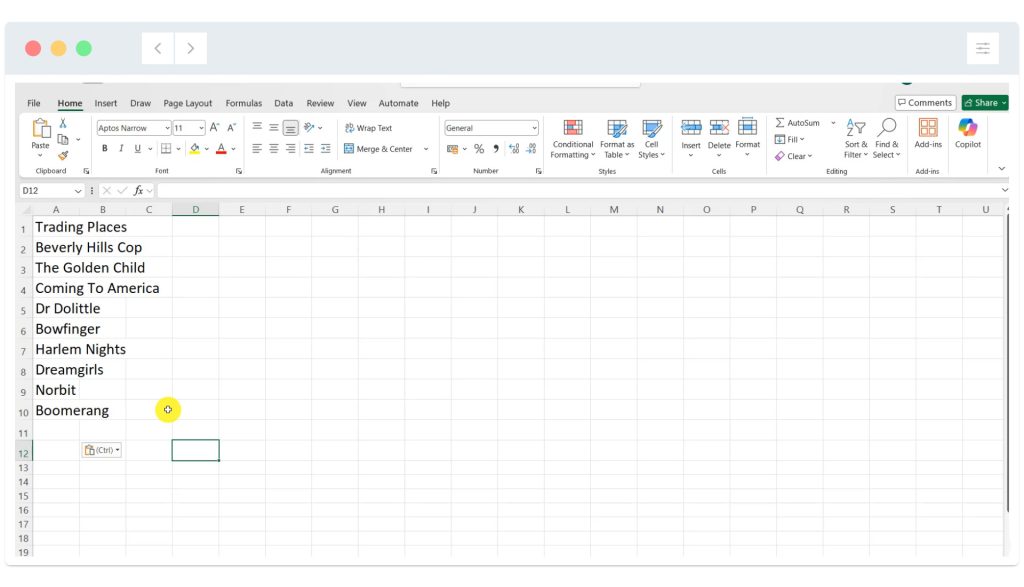Screen dimensions: 1024x587
Task: Open the Format cells menu
Action: click(x=748, y=138)
